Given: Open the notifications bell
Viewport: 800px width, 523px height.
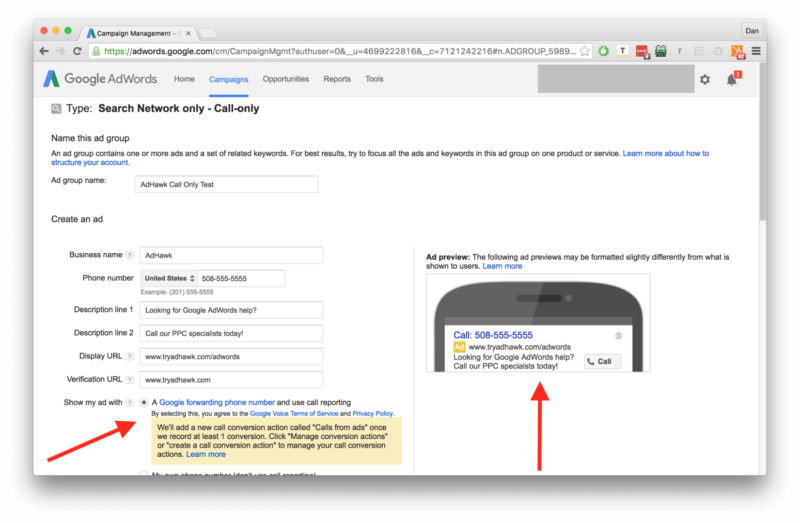Looking at the screenshot, I should (732, 79).
